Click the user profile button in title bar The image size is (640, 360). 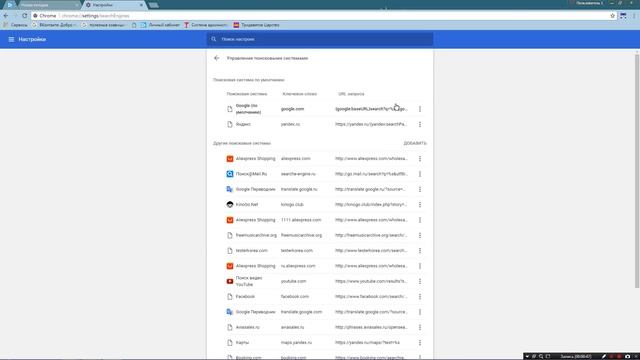589,3
